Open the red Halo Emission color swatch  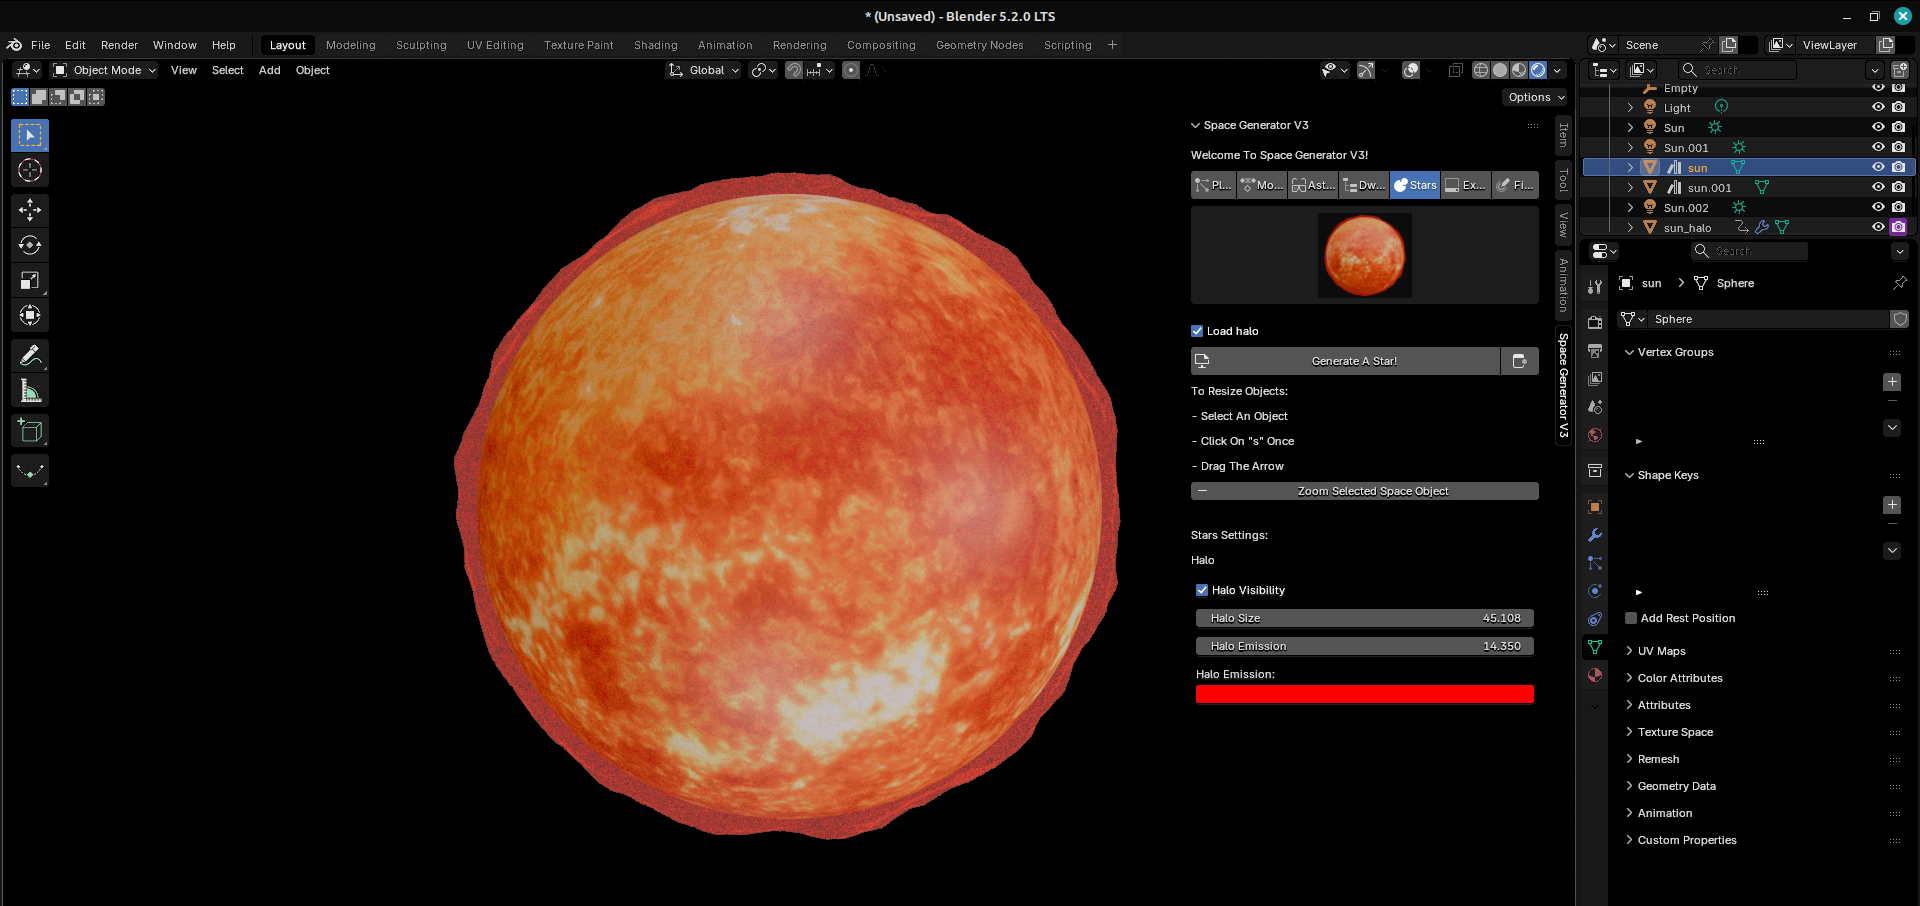(1364, 694)
